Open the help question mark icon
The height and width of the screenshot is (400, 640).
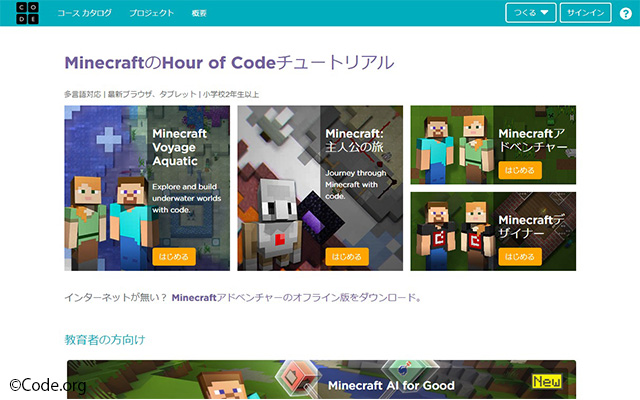(626, 13)
